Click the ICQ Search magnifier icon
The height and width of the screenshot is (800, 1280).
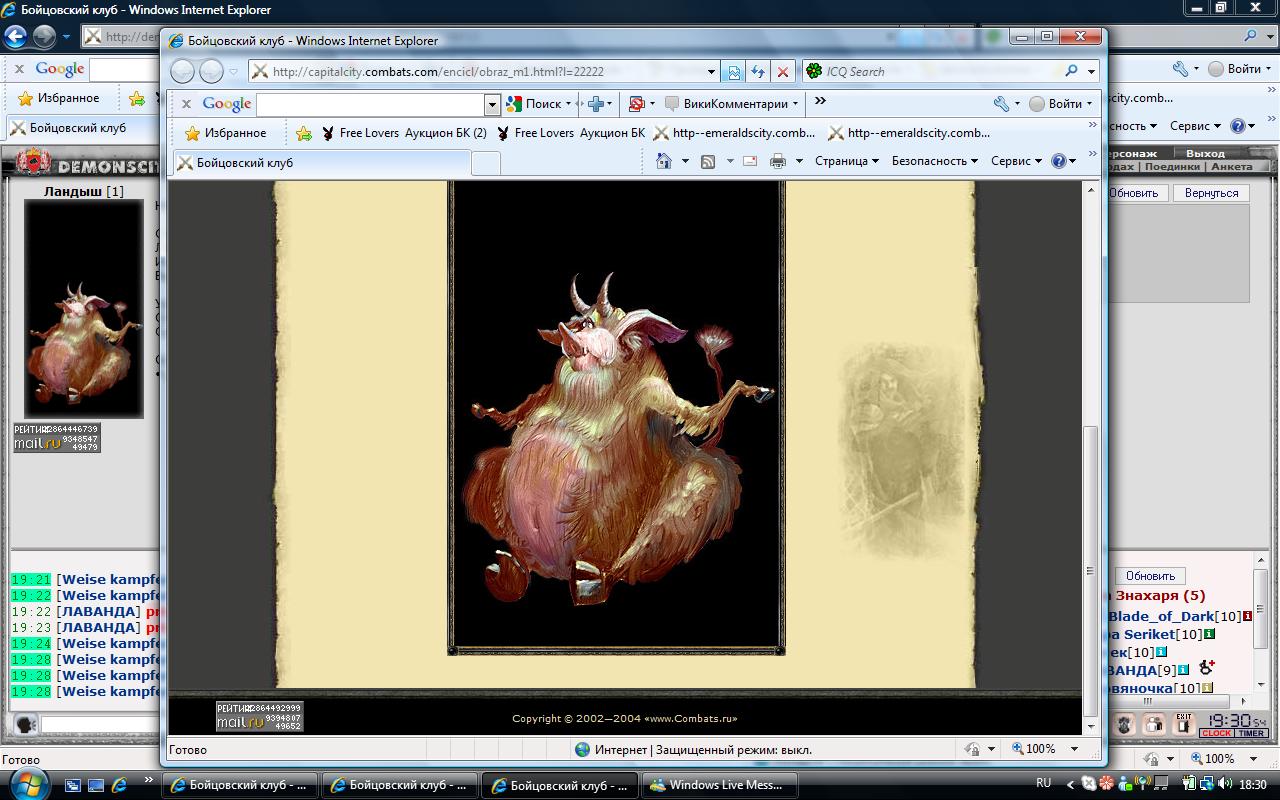click(1071, 72)
